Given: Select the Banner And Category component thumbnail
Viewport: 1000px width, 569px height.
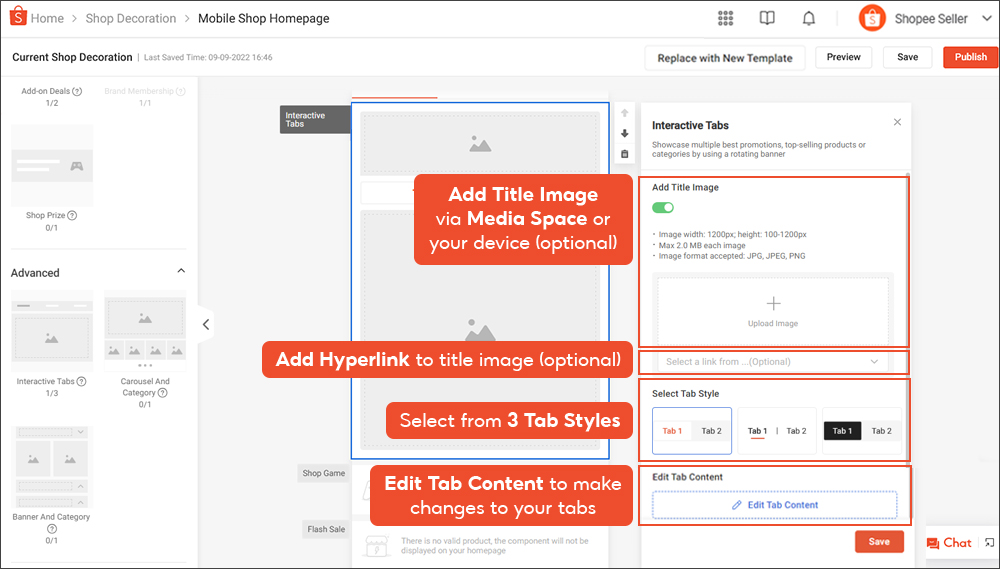Looking at the screenshot, I should (x=52, y=467).
